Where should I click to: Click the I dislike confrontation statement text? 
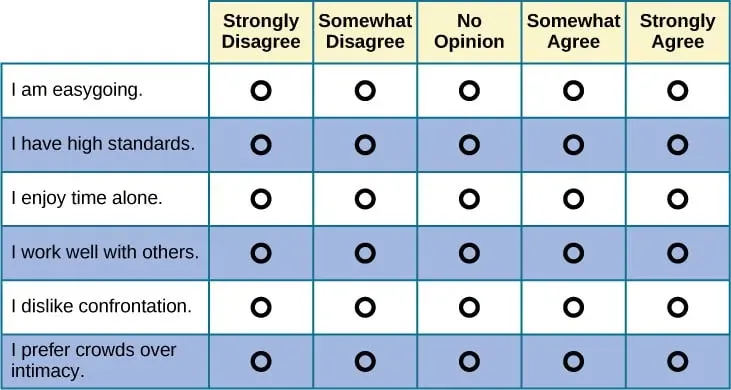[x=102, y=307]
